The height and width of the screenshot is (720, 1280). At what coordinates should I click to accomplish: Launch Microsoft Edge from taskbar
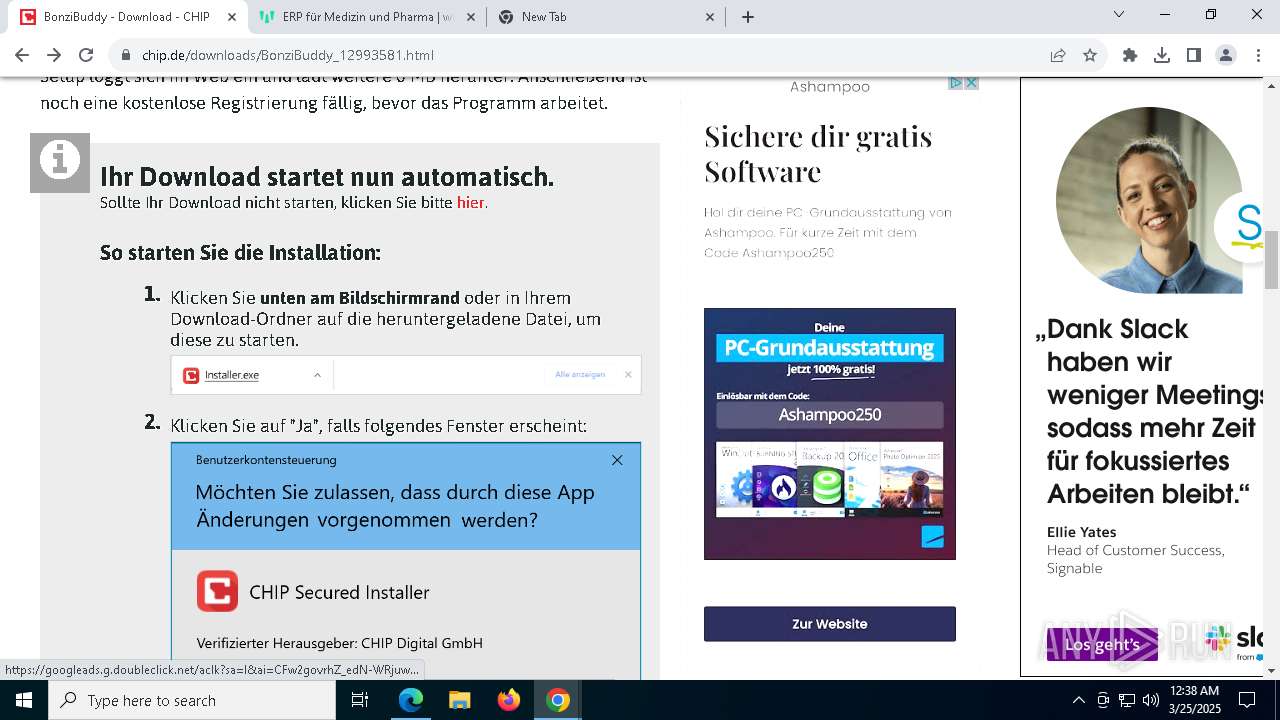coord(411,700)
